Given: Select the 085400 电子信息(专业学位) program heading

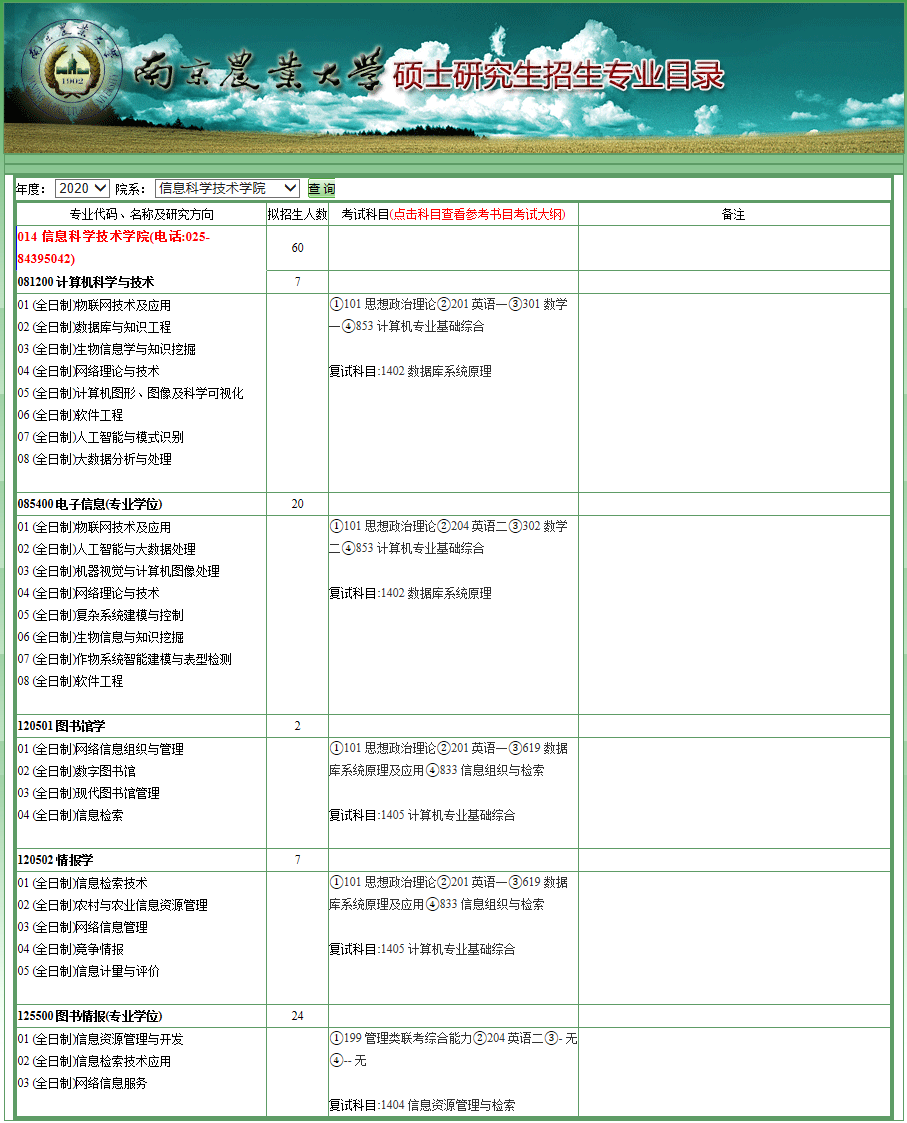Looking at the screenshot, I should click(x=90, y=504).
